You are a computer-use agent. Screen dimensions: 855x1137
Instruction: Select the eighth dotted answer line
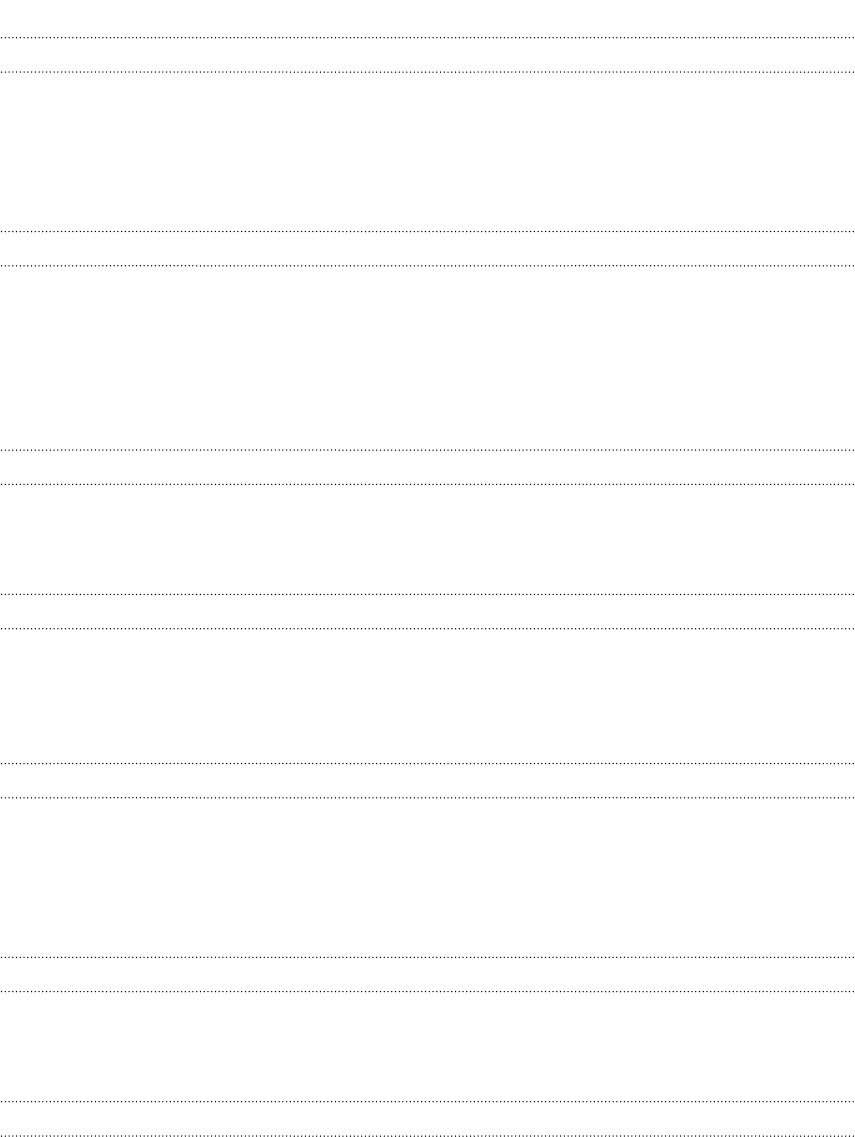coord(427,628)
